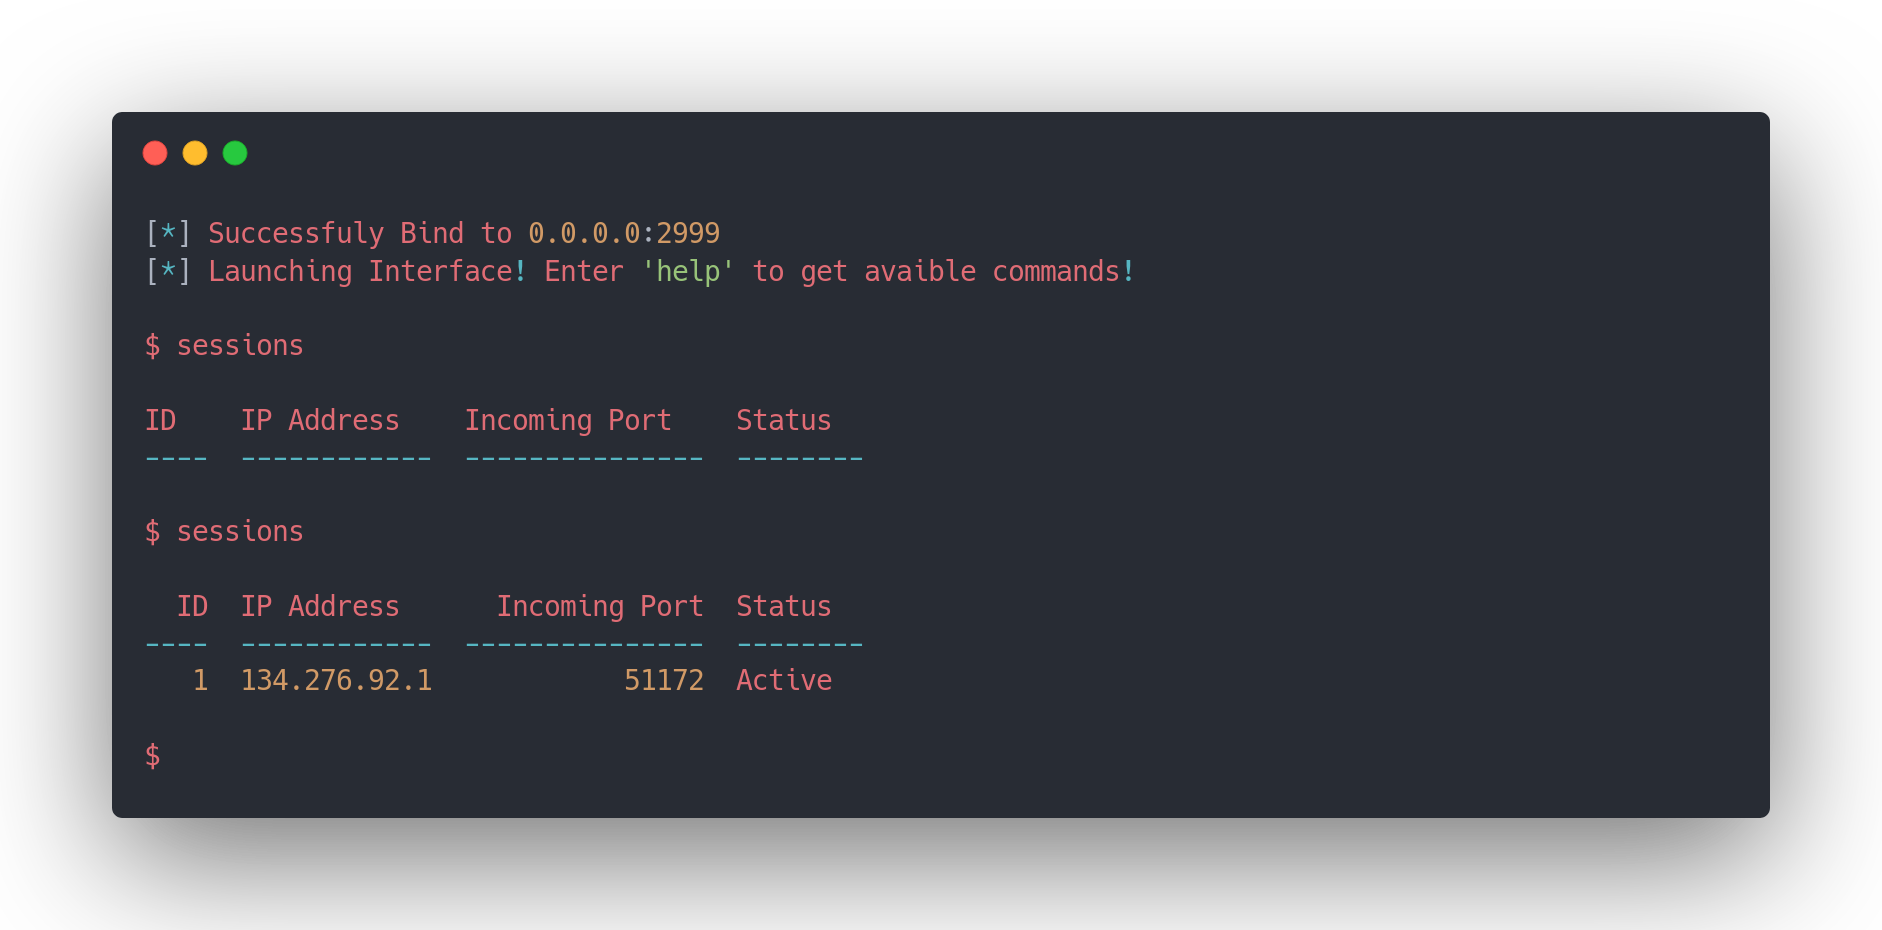Click session ID 1 in the table
Screen dimensions: 1882x930
200,681
